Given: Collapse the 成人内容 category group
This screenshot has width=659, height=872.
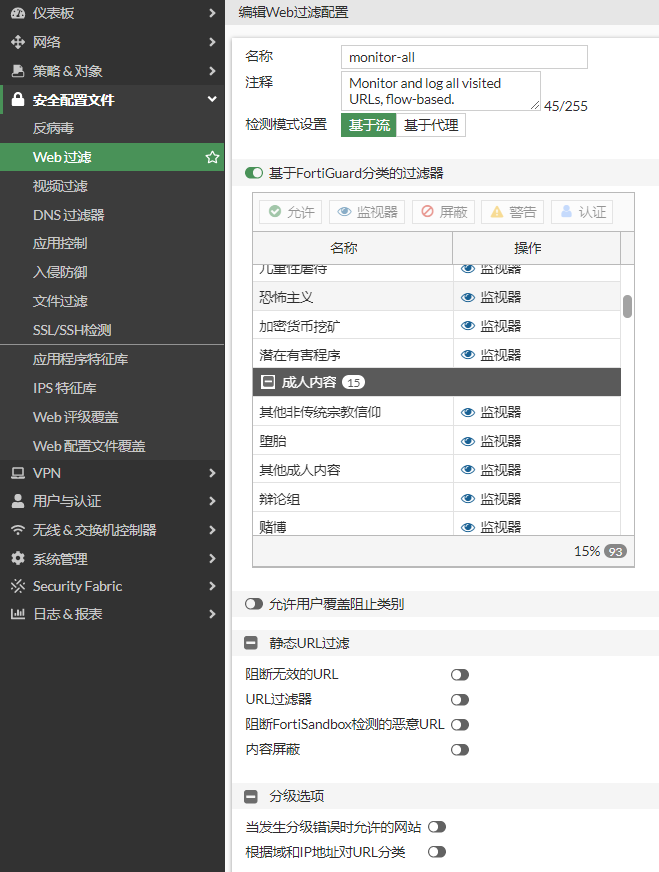Looking at the screenshot, I should pyautogui.click(x=267, y=382).
